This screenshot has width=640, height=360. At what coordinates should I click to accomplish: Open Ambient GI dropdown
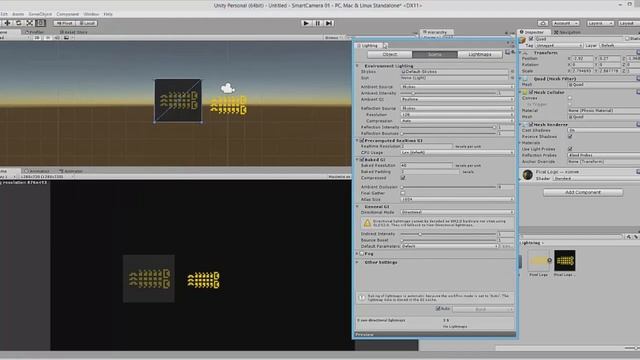click(457, 99)
